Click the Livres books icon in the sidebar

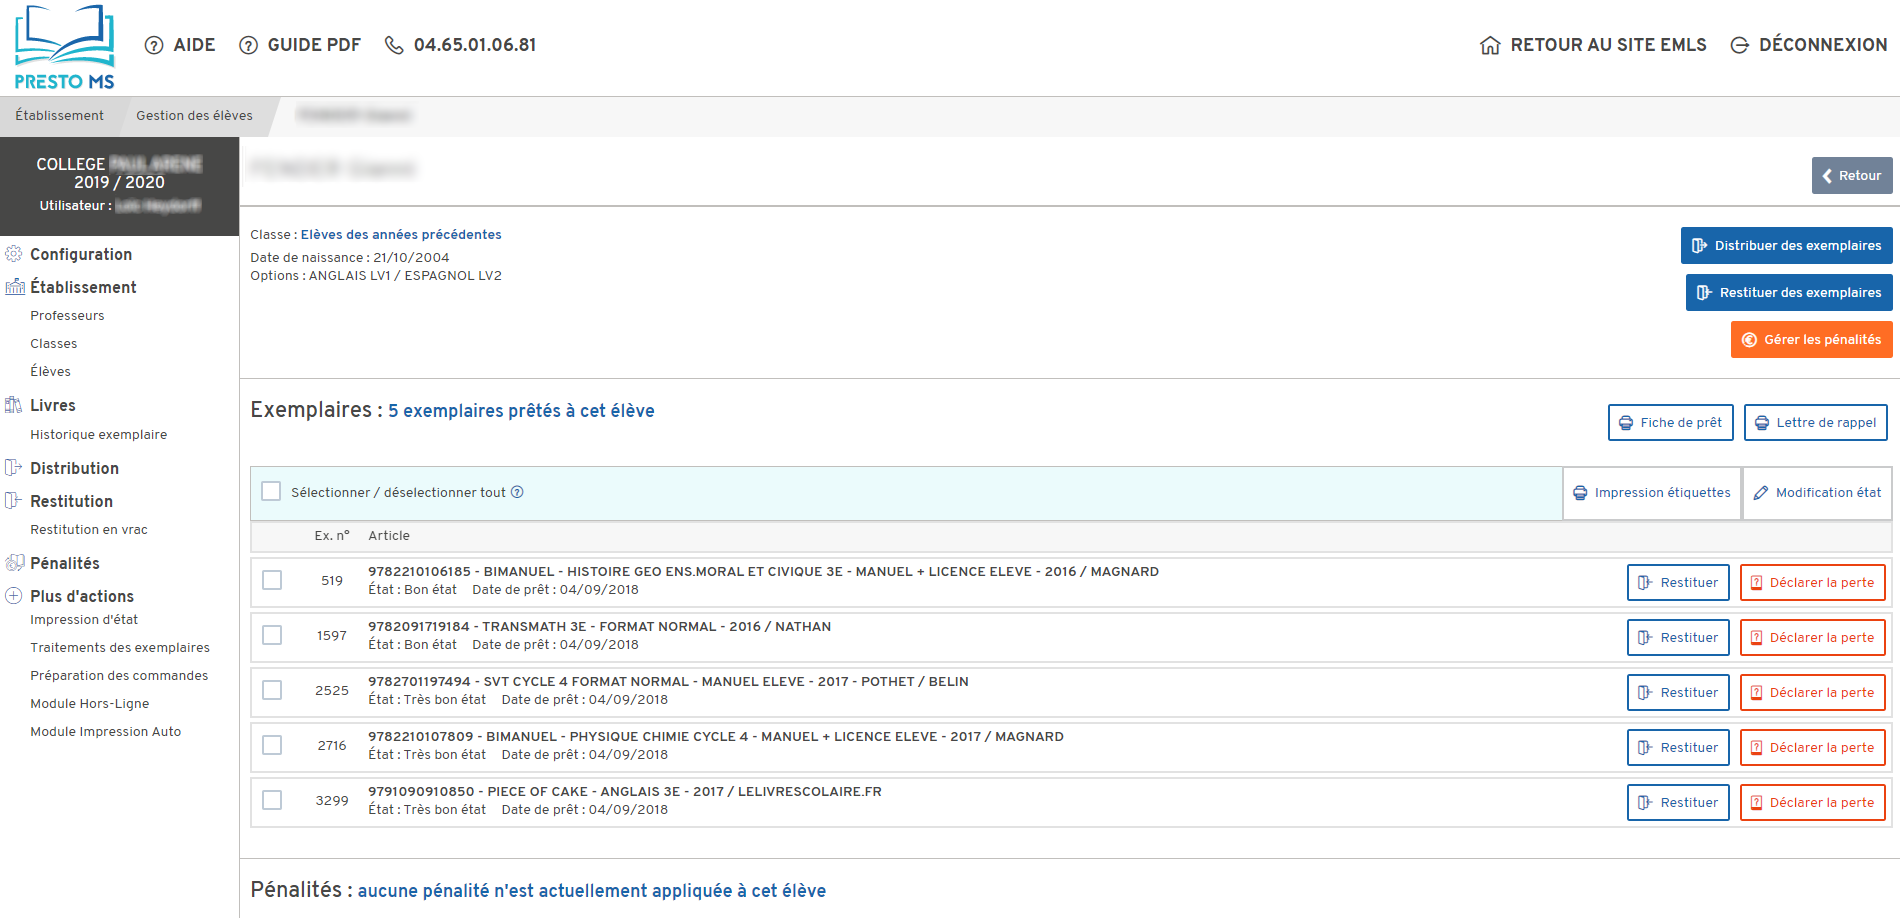coord(14,405)
